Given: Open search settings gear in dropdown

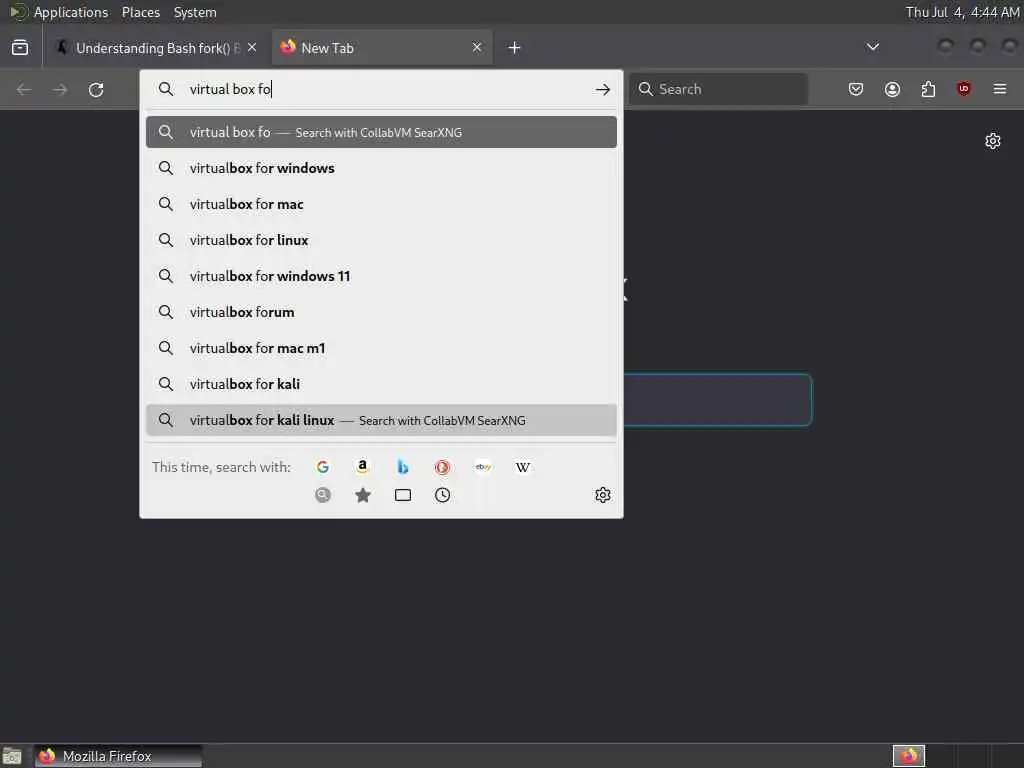Looking at the screenshot, I should pos(603,495).
